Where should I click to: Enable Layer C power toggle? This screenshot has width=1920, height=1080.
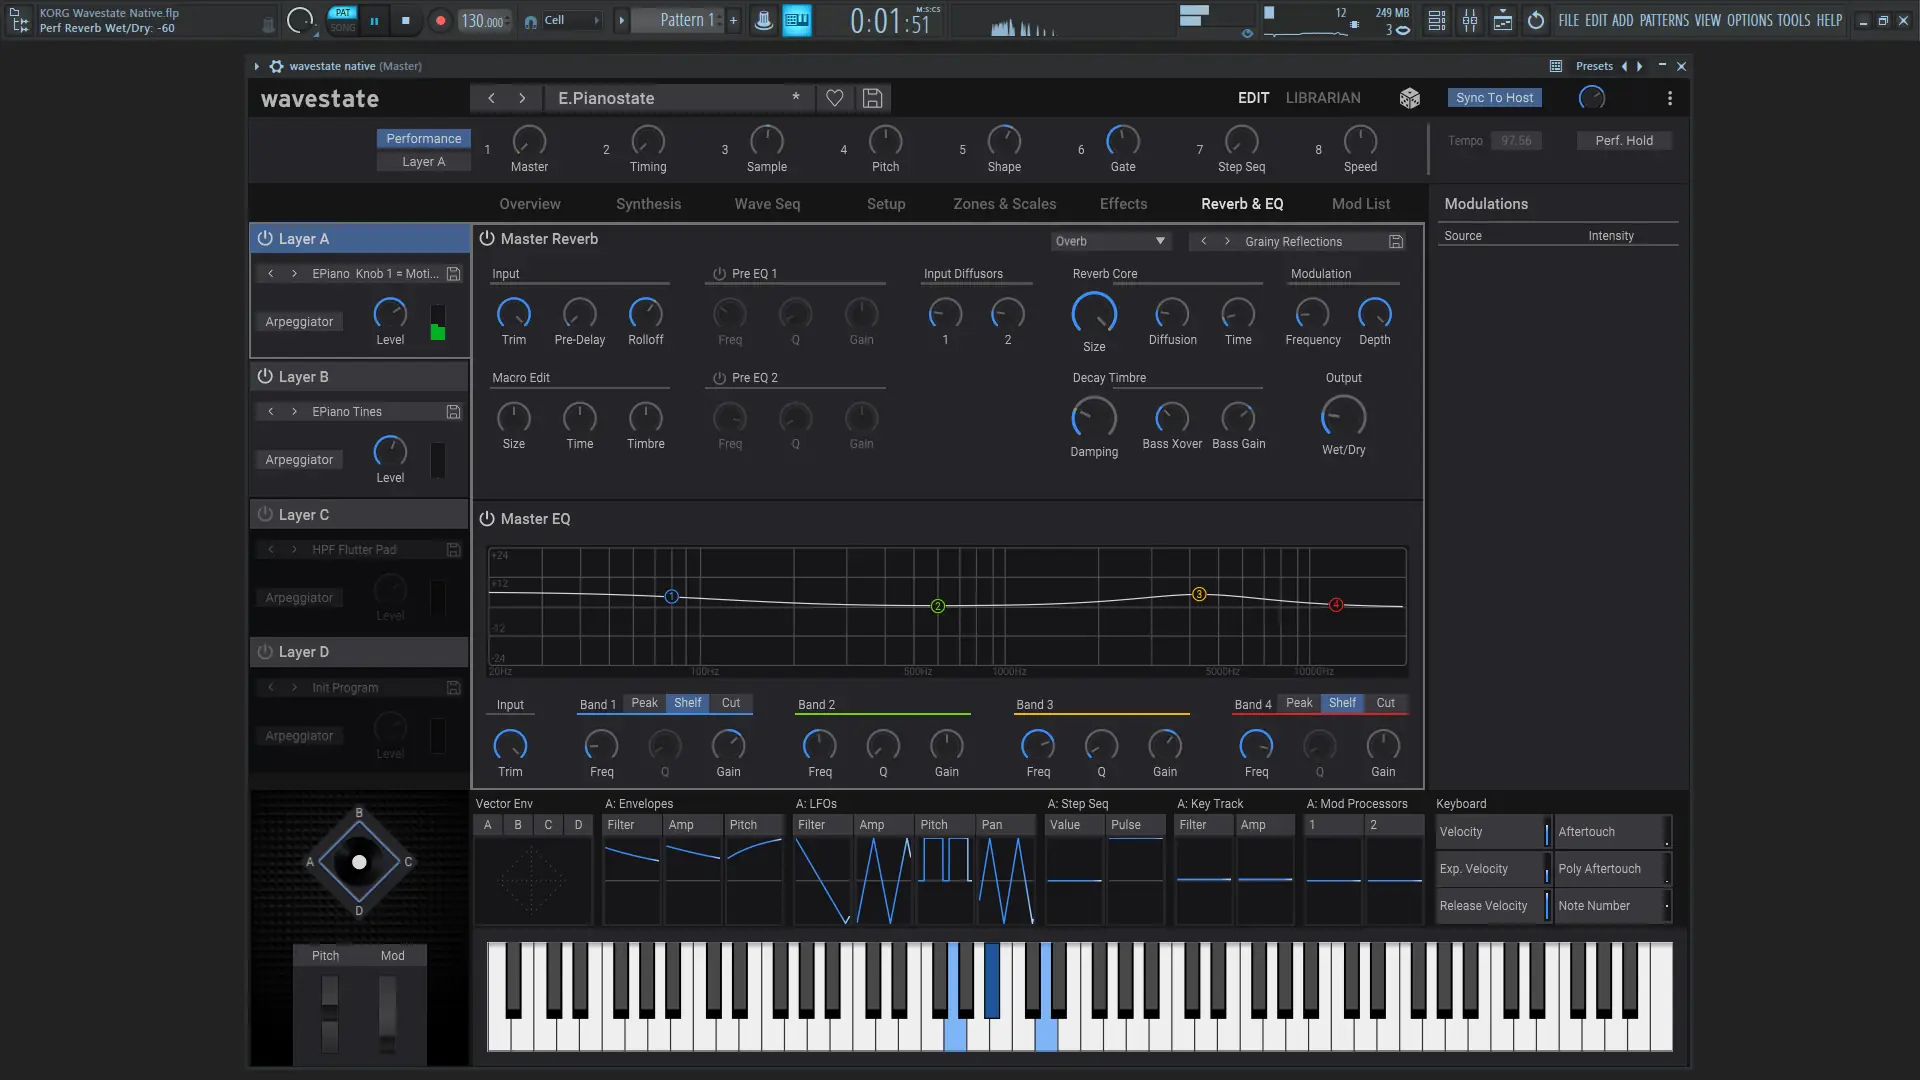[265, 515]
